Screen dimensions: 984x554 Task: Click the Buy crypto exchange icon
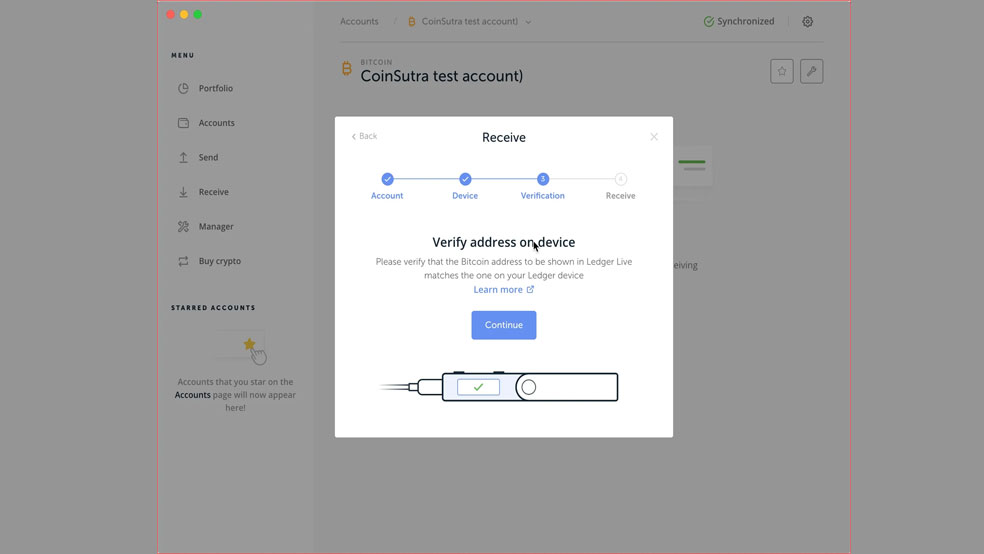(183, 261)
